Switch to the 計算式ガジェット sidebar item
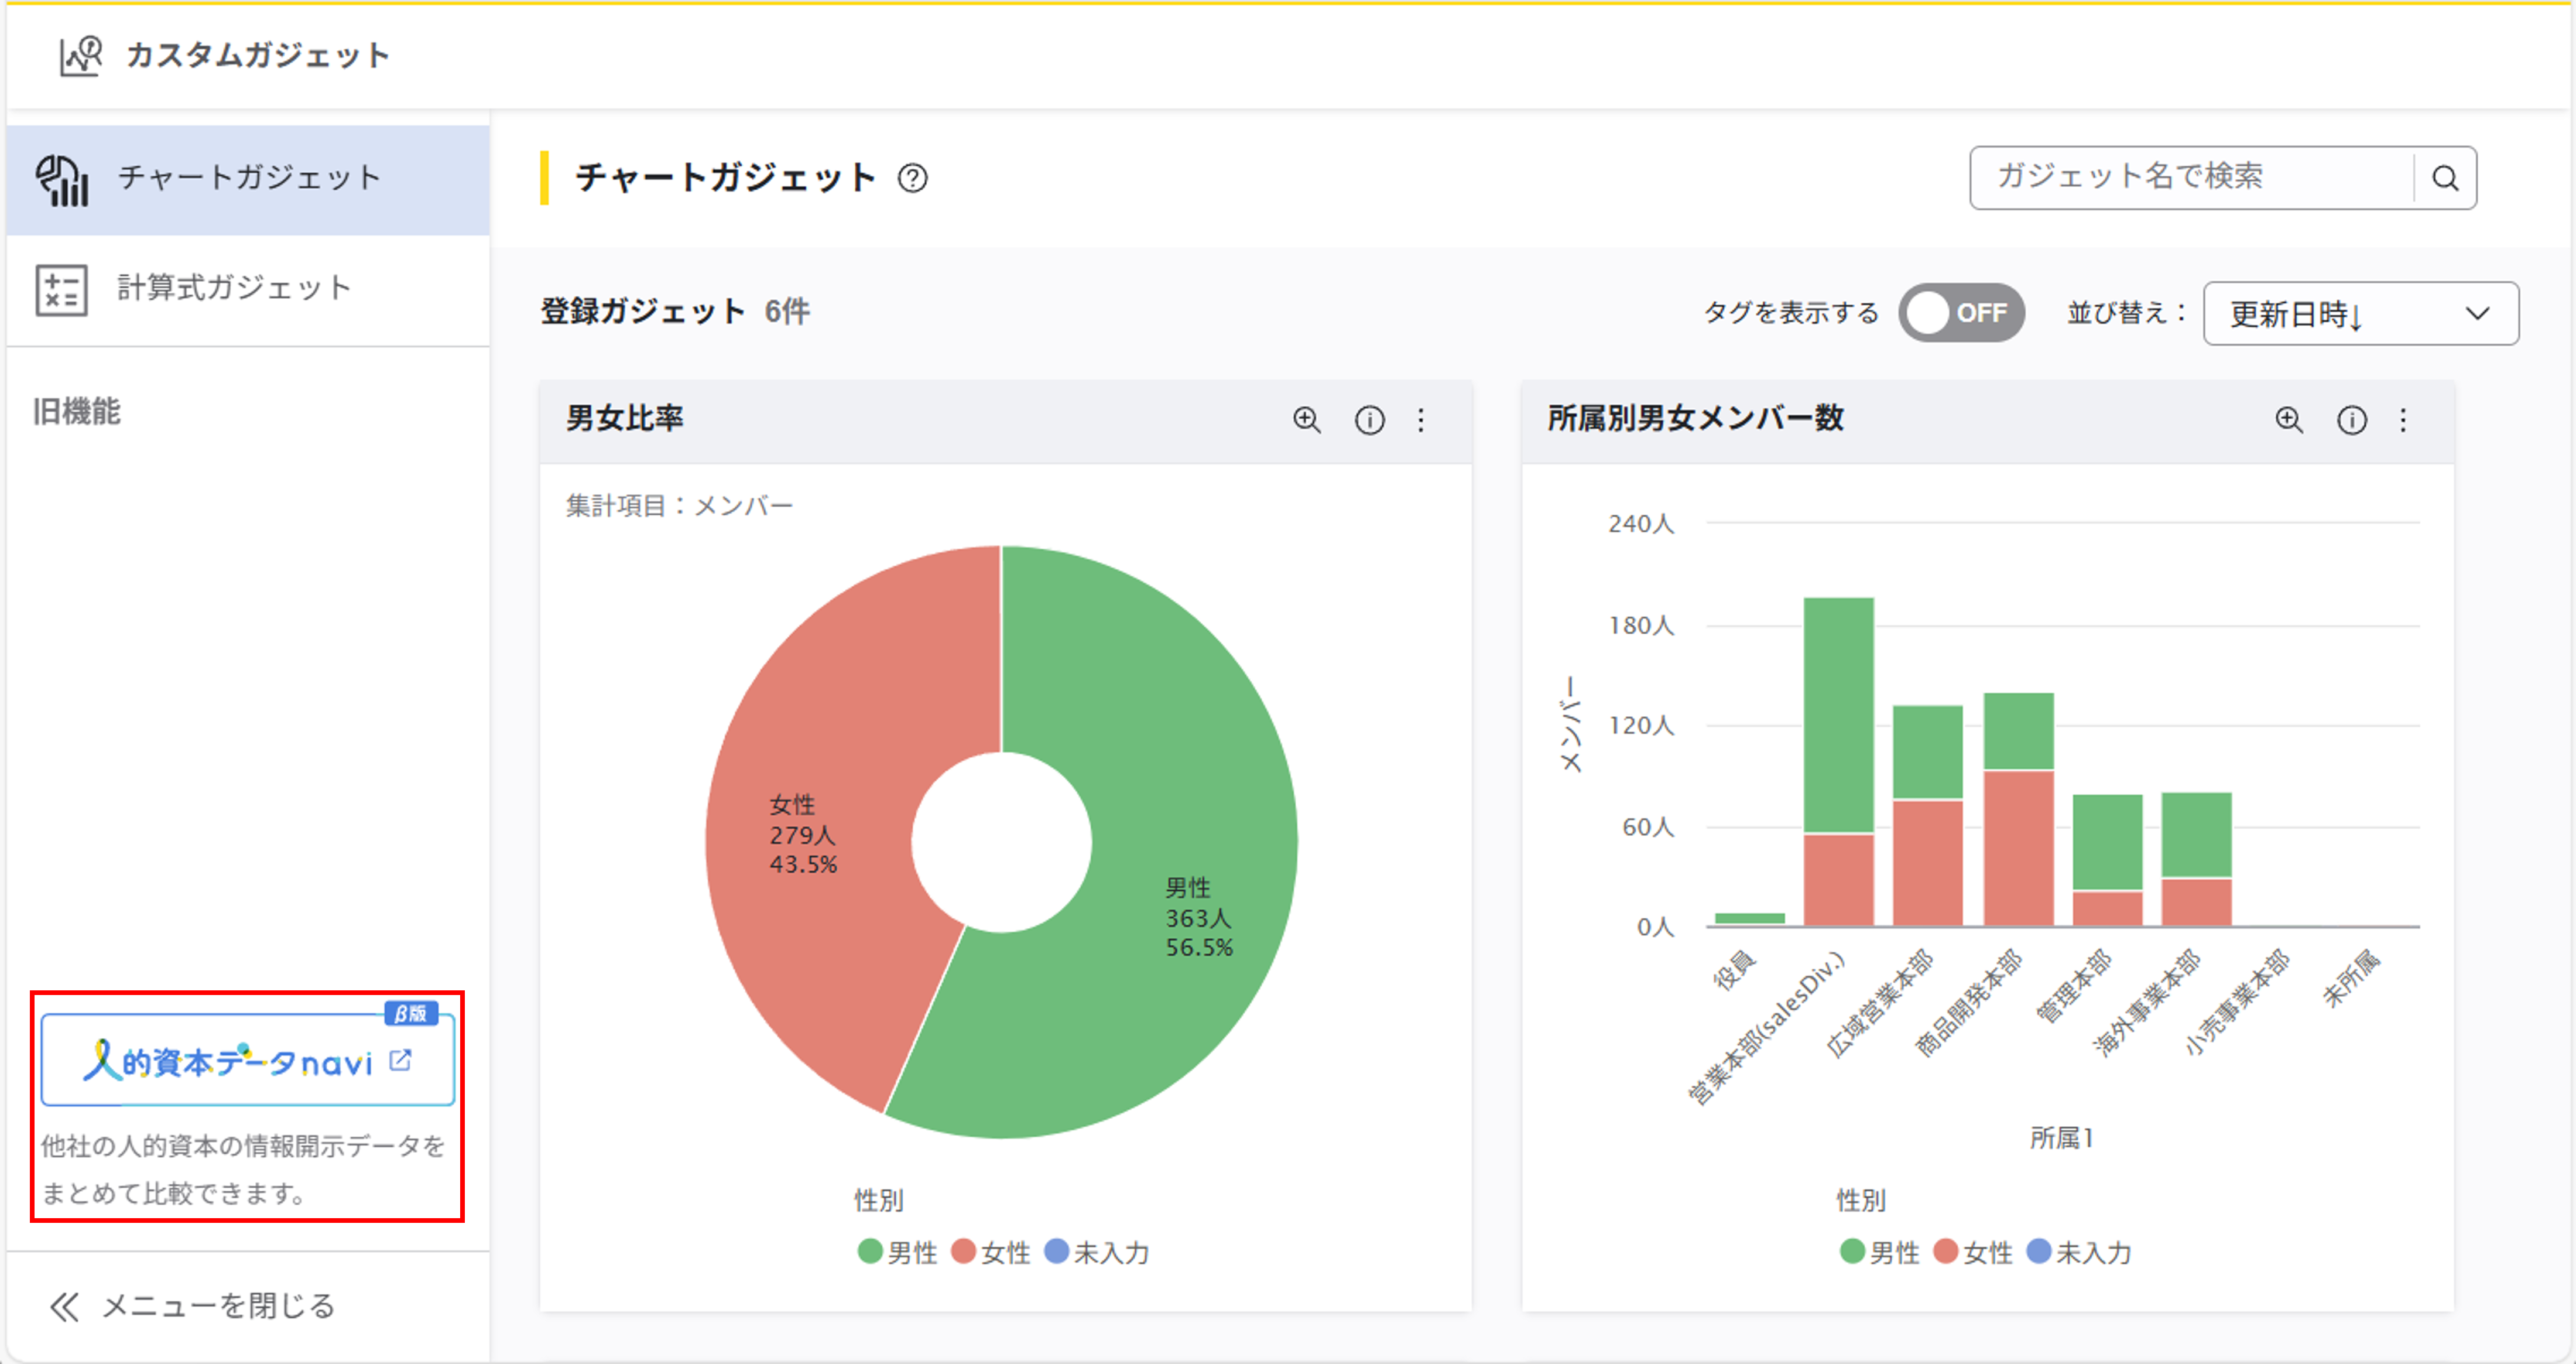The image size is (2576, 1364). 234,289
